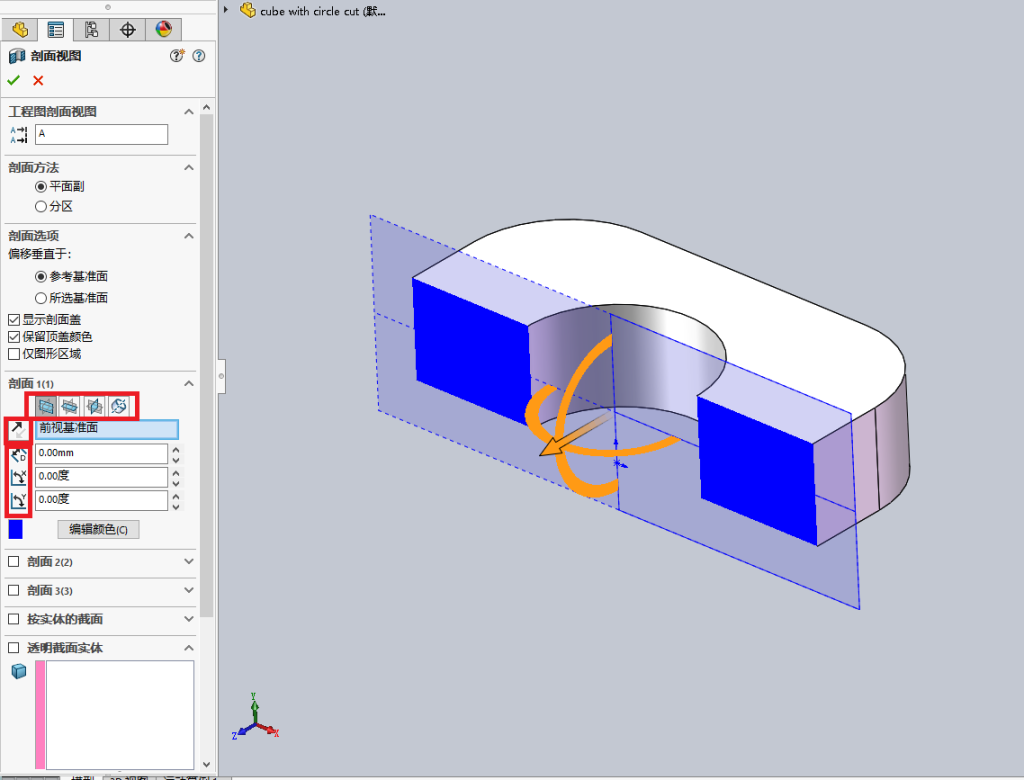
Task: Click the 前视基准面 reference plane field
Action: tap(106, 429)
